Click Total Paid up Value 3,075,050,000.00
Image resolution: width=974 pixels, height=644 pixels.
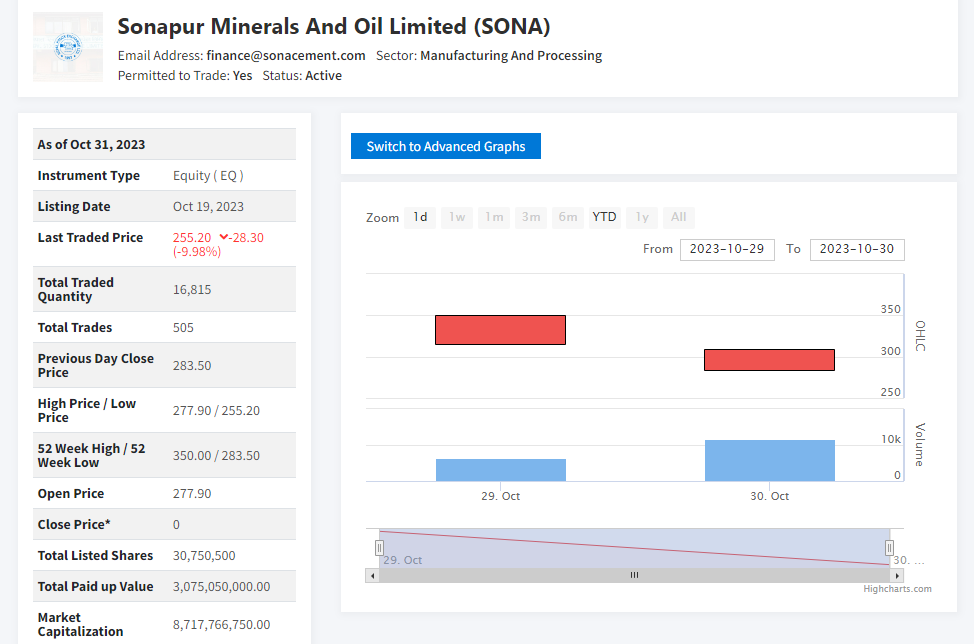click(221, 587)
